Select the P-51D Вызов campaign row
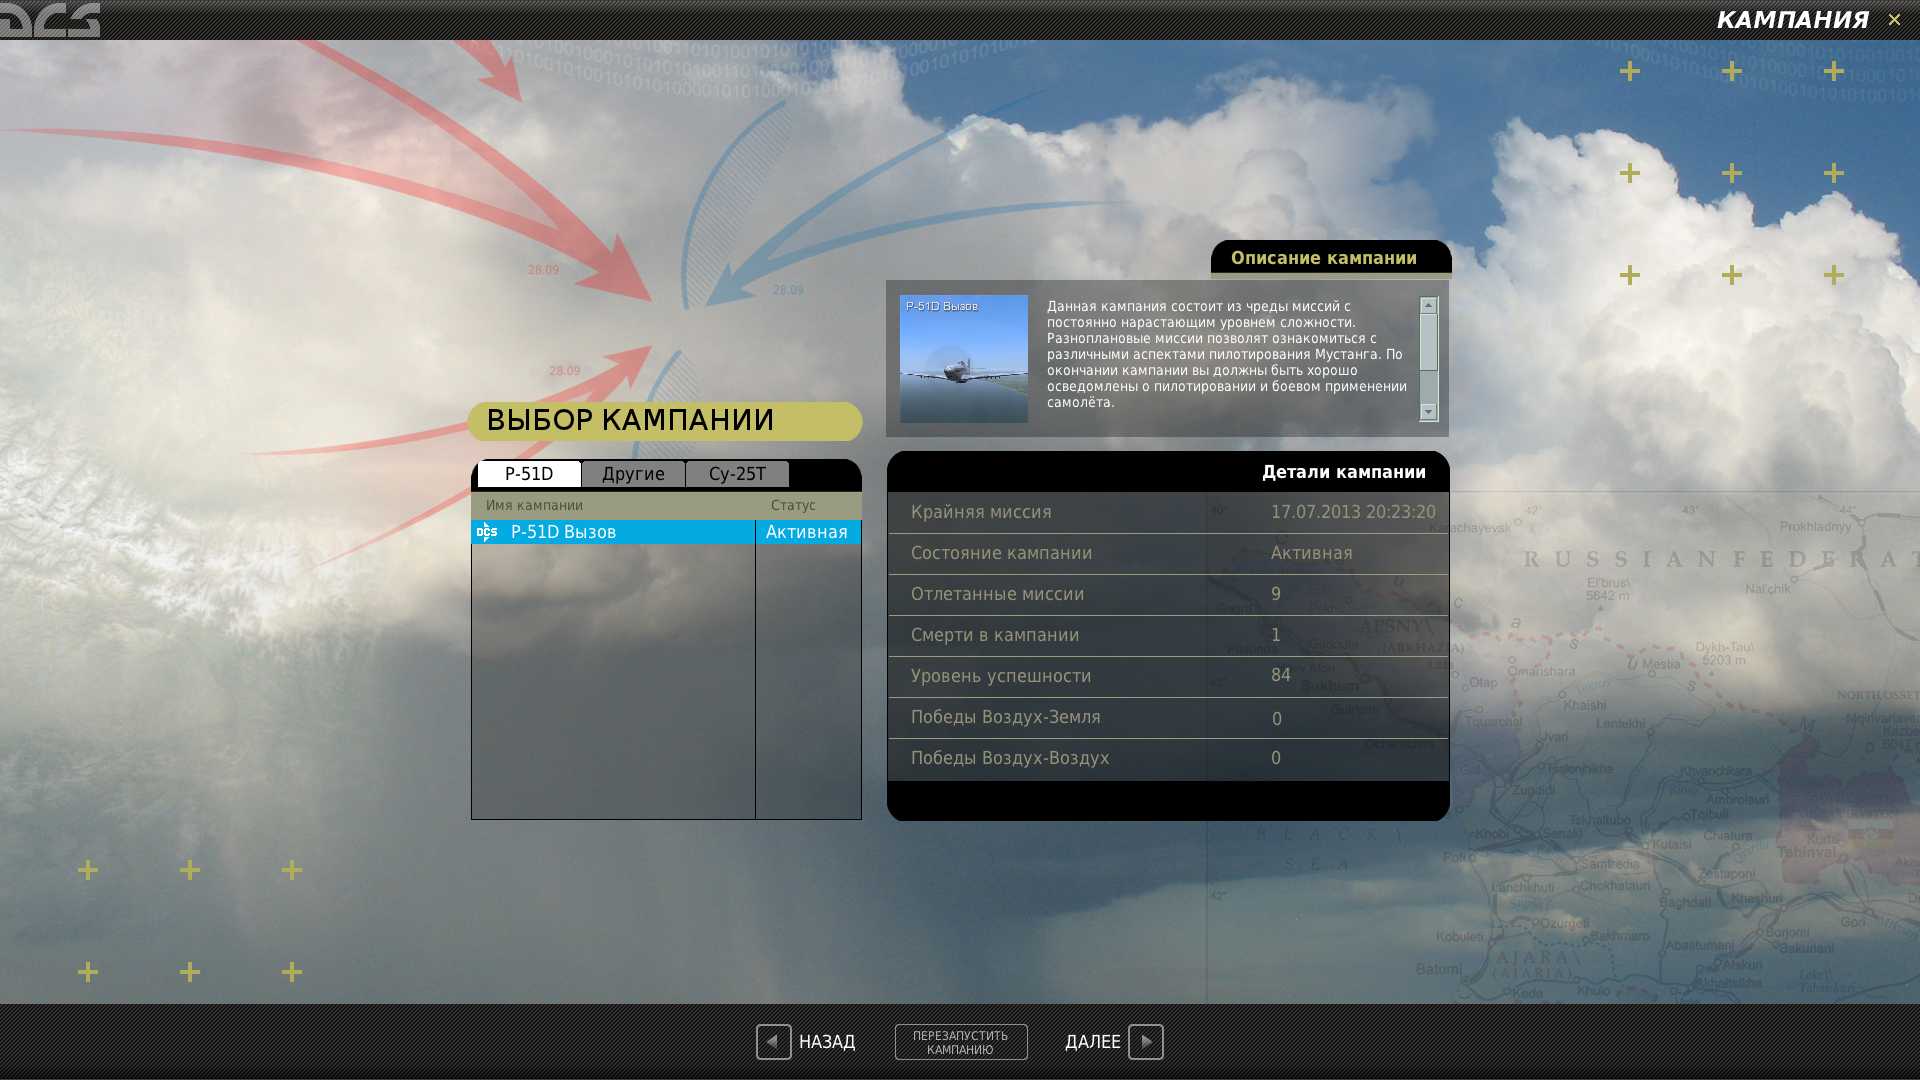 pyautogui.click(x=666, y=532)
